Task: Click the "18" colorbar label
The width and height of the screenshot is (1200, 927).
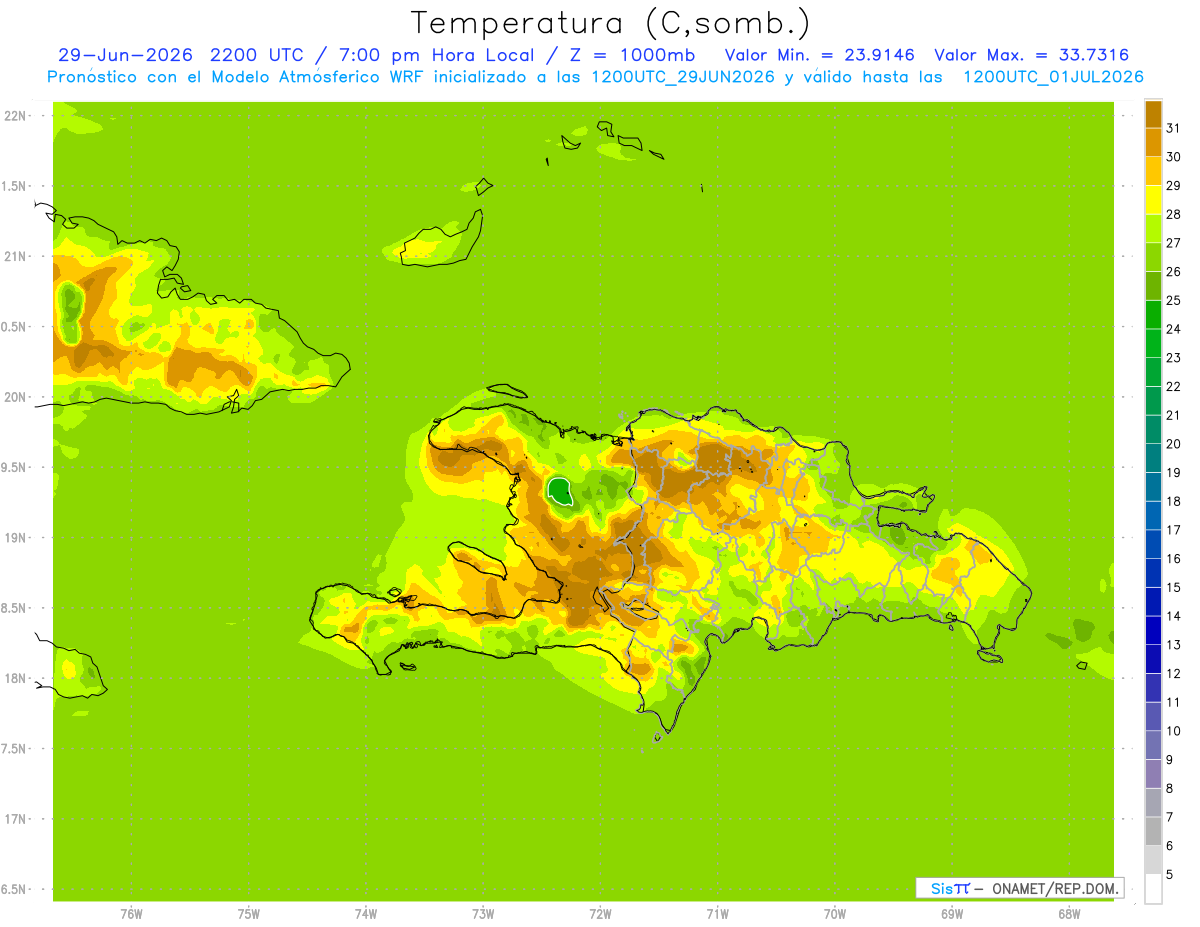Action: coord(1173,501)
